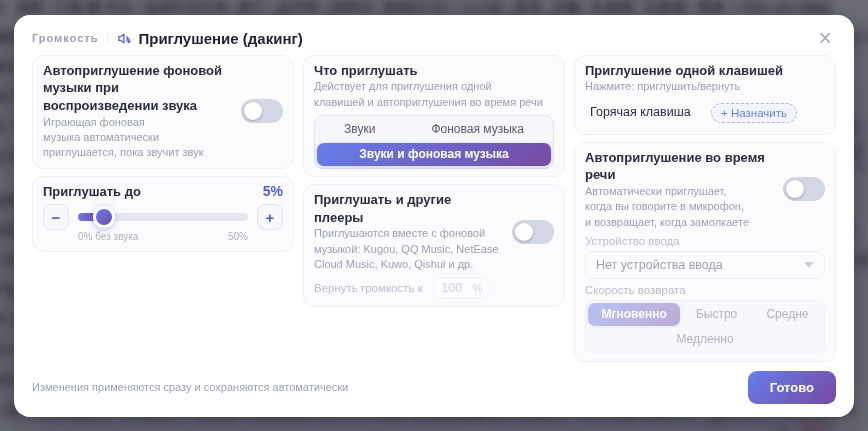Click the autosave notice text at bottom
The image size is (868, 431).
(x=190, y=388)
